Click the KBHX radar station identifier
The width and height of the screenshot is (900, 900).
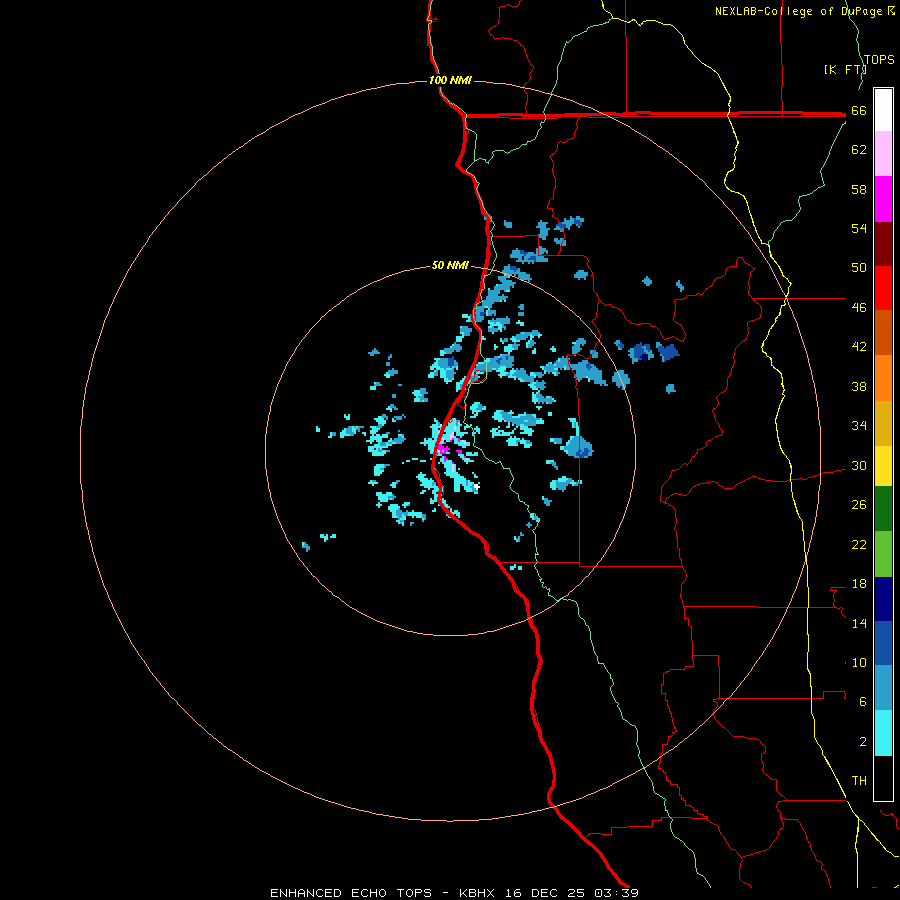coord(479,893)
